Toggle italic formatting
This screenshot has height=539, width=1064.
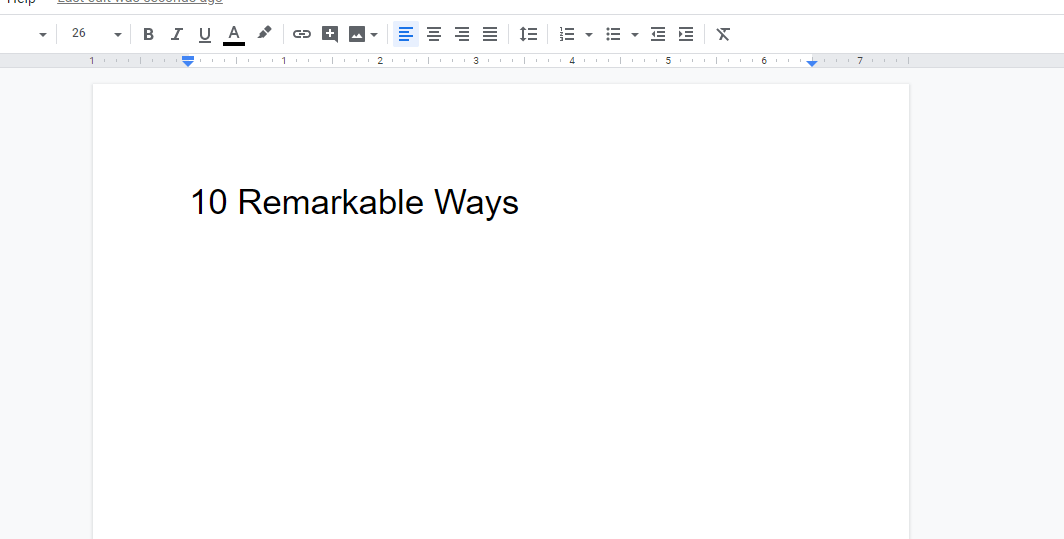pos(176,34)
